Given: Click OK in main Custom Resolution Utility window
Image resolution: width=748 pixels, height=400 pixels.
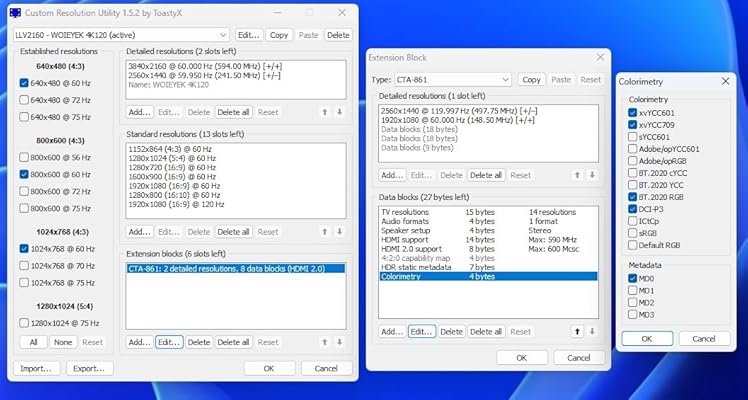Looking at the screenshot, I should 269,368.
